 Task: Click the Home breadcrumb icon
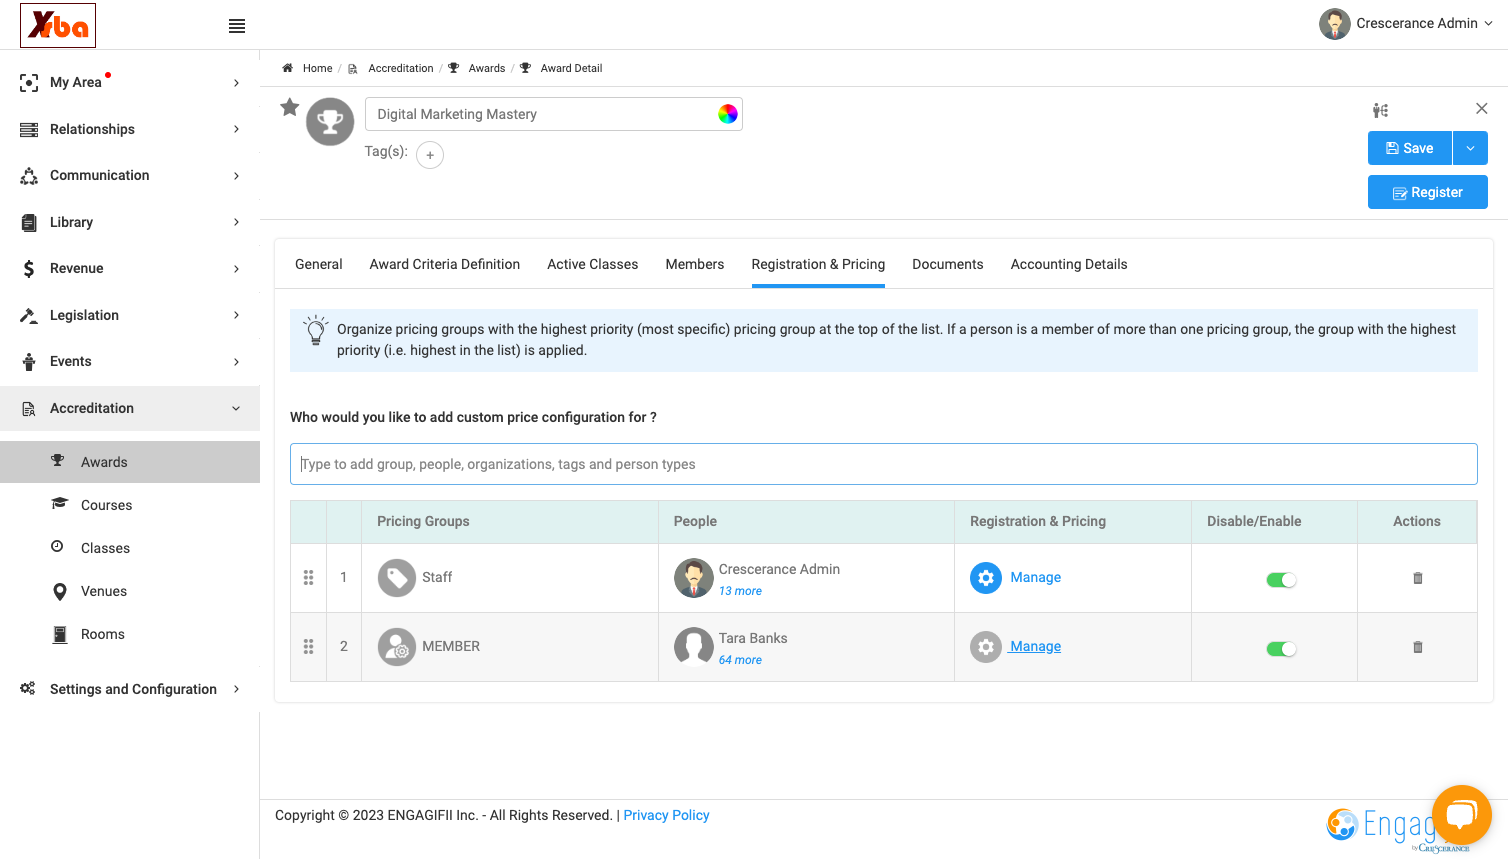(x=287, y=68)
